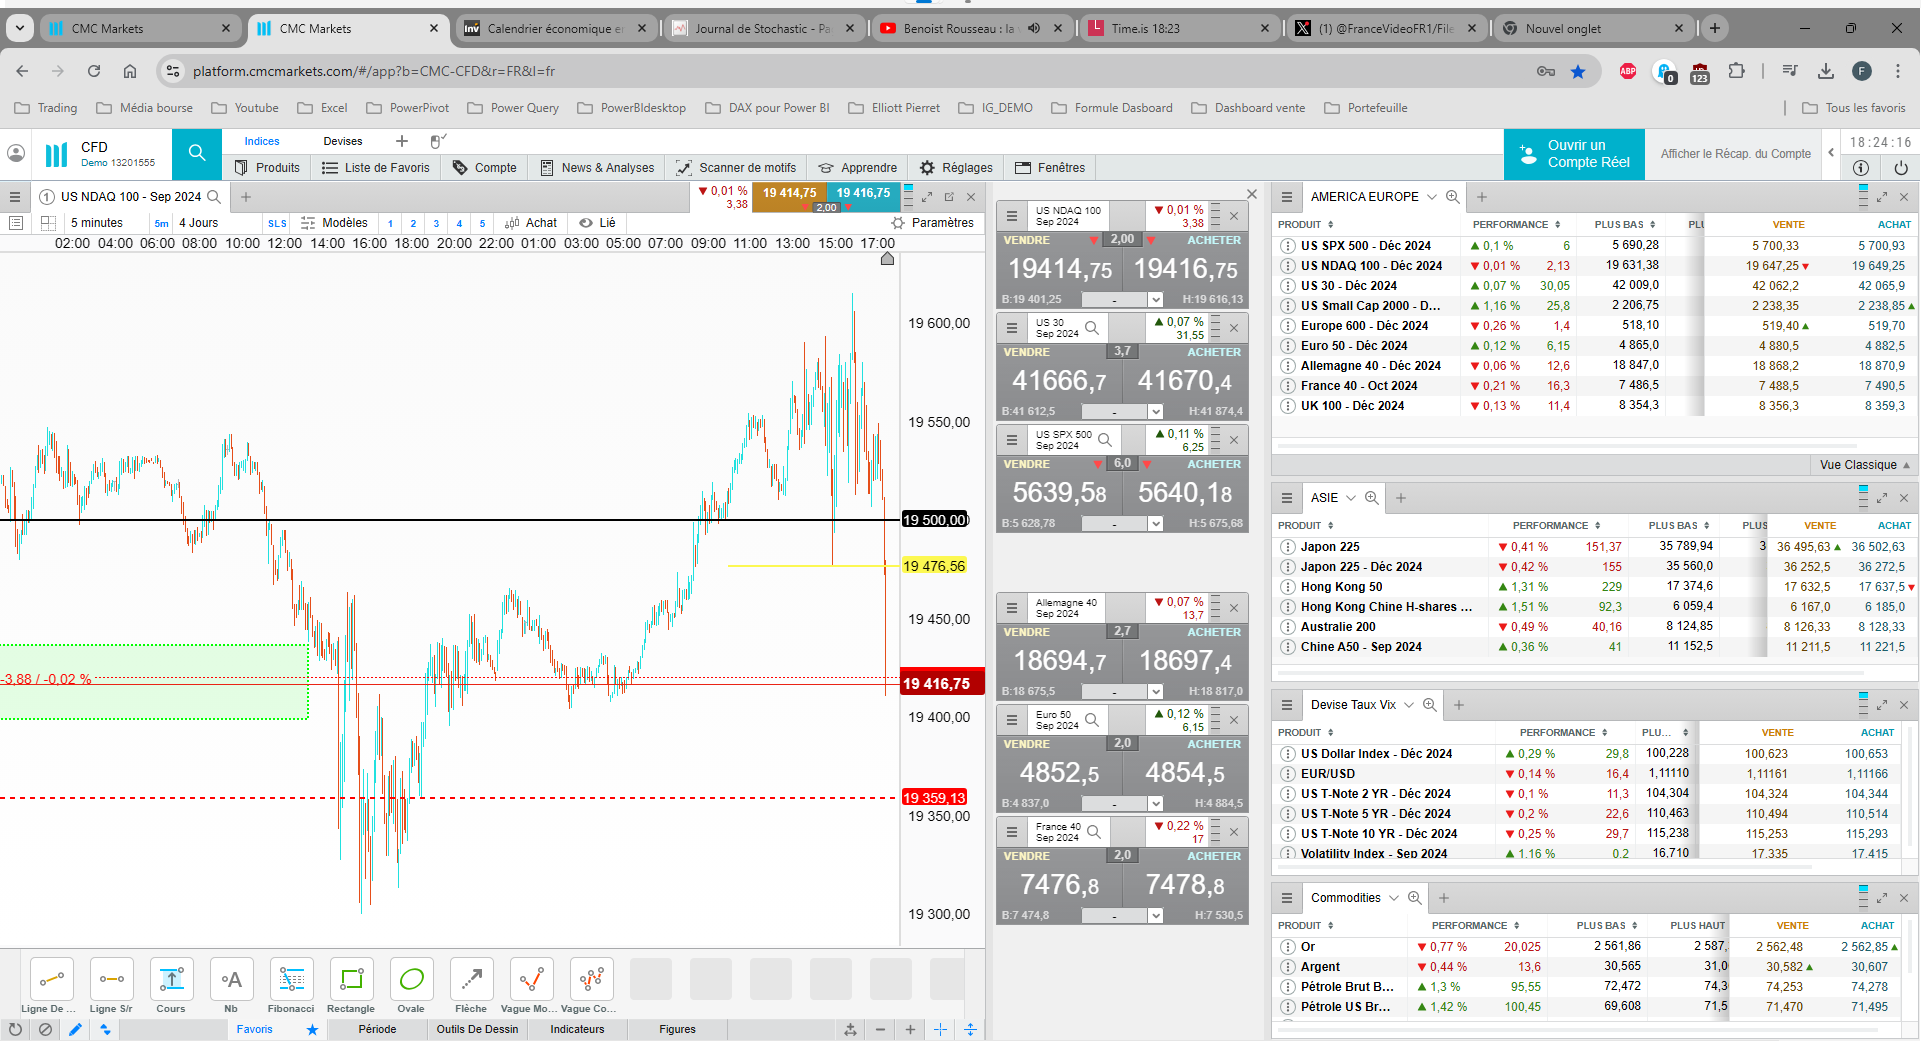Select the Ovale drawing tool

(411, 979)
